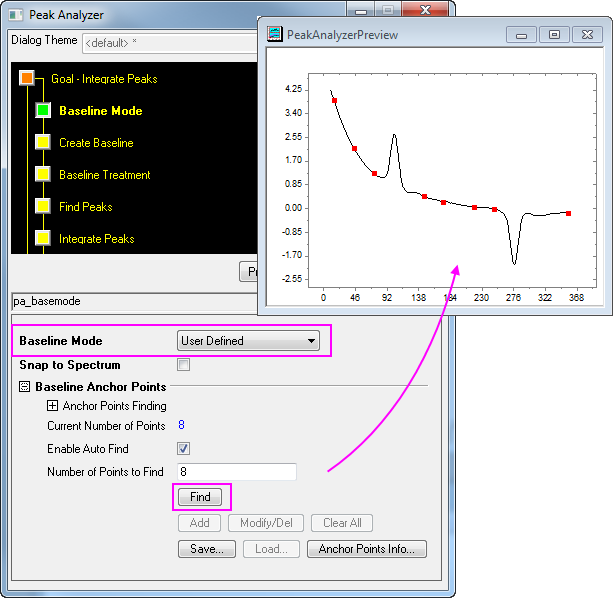
Task: Click the partially hidden Prev button
Action: 249,271
